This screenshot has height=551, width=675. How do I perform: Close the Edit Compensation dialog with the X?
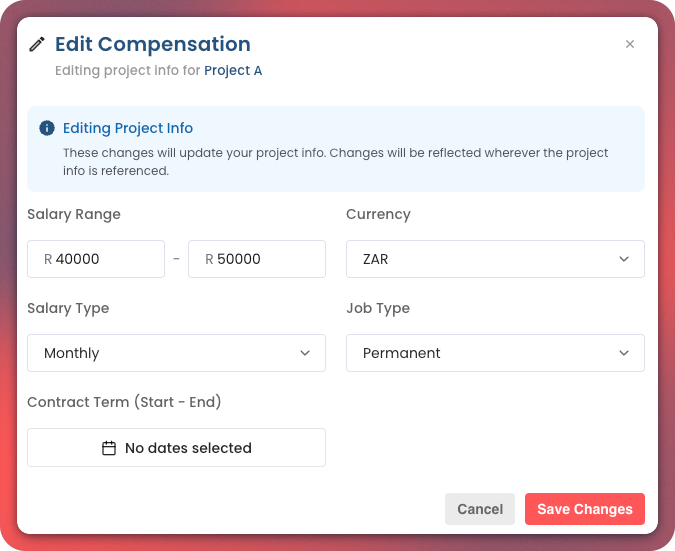coord(630,44)
